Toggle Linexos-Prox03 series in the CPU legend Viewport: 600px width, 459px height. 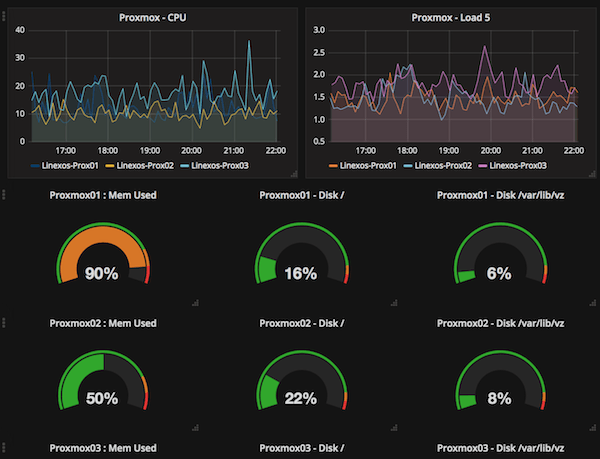click(x=220, y=166)
